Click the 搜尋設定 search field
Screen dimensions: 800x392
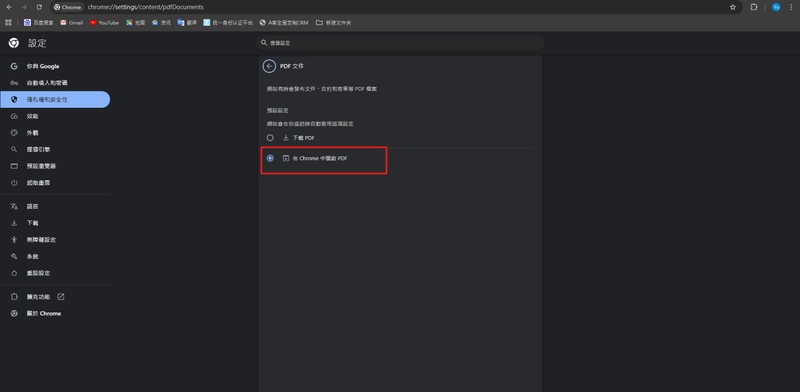coord(400,43)
